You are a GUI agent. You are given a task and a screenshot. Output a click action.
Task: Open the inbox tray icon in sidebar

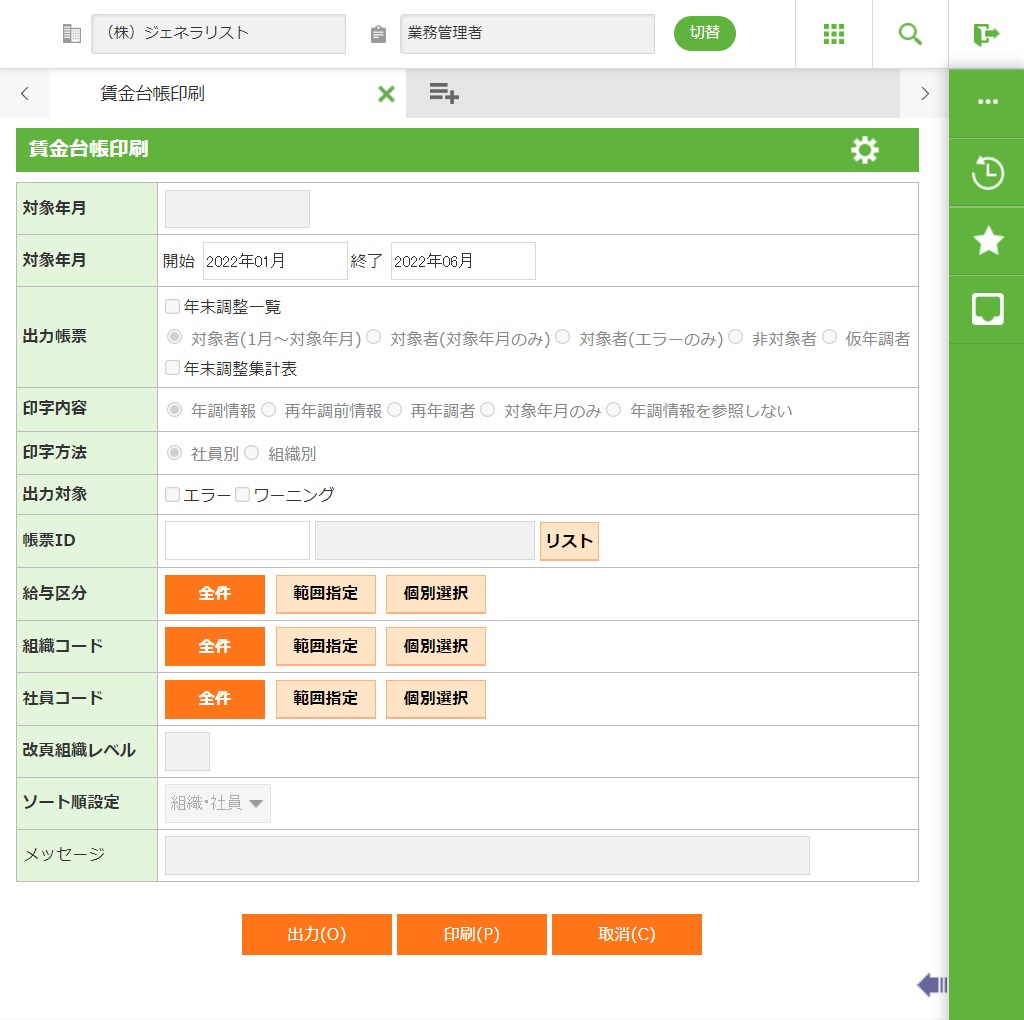tap(987, 309)
